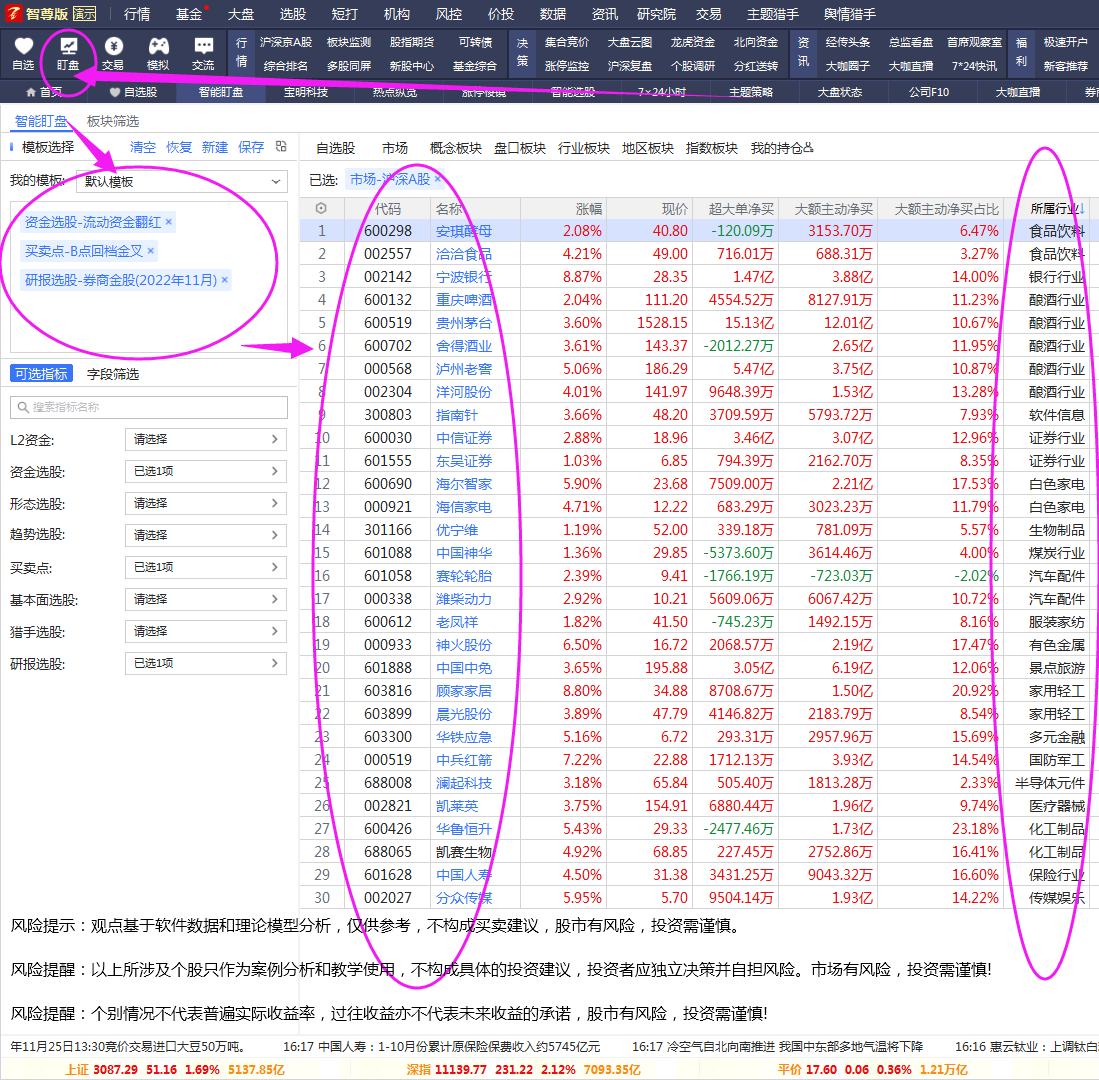
Task: Open 龙虎资金 shortcut
Action: click(692, 42)
